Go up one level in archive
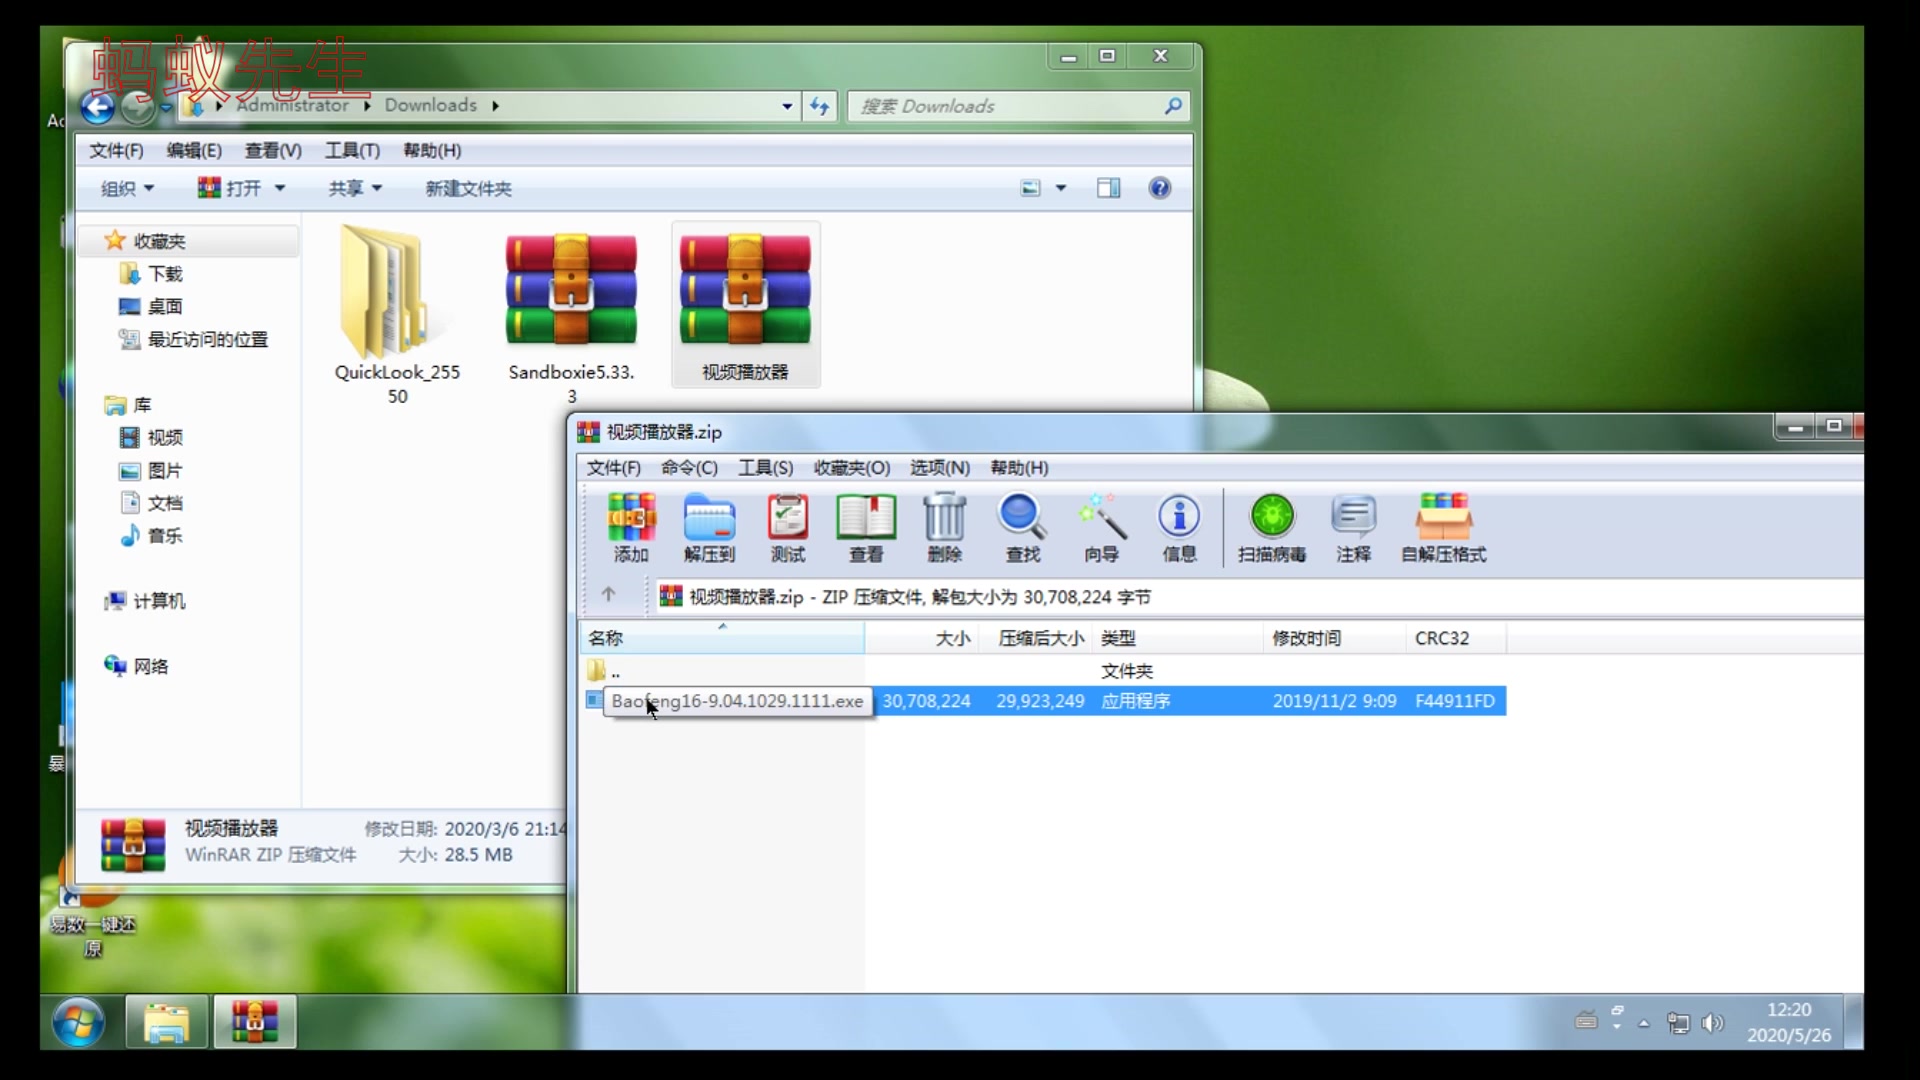 coord(608,595)
